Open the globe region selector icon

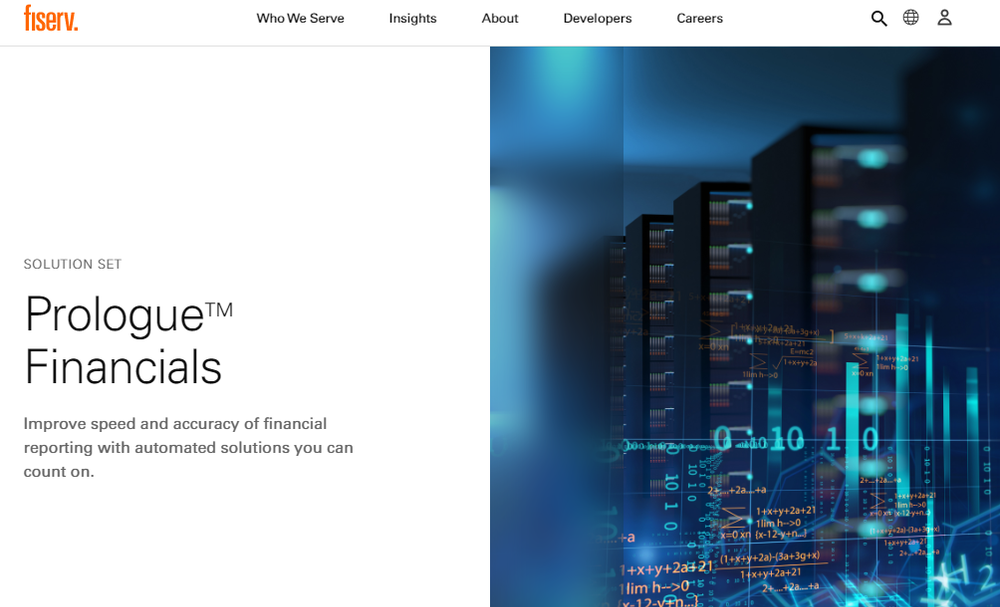911,18
